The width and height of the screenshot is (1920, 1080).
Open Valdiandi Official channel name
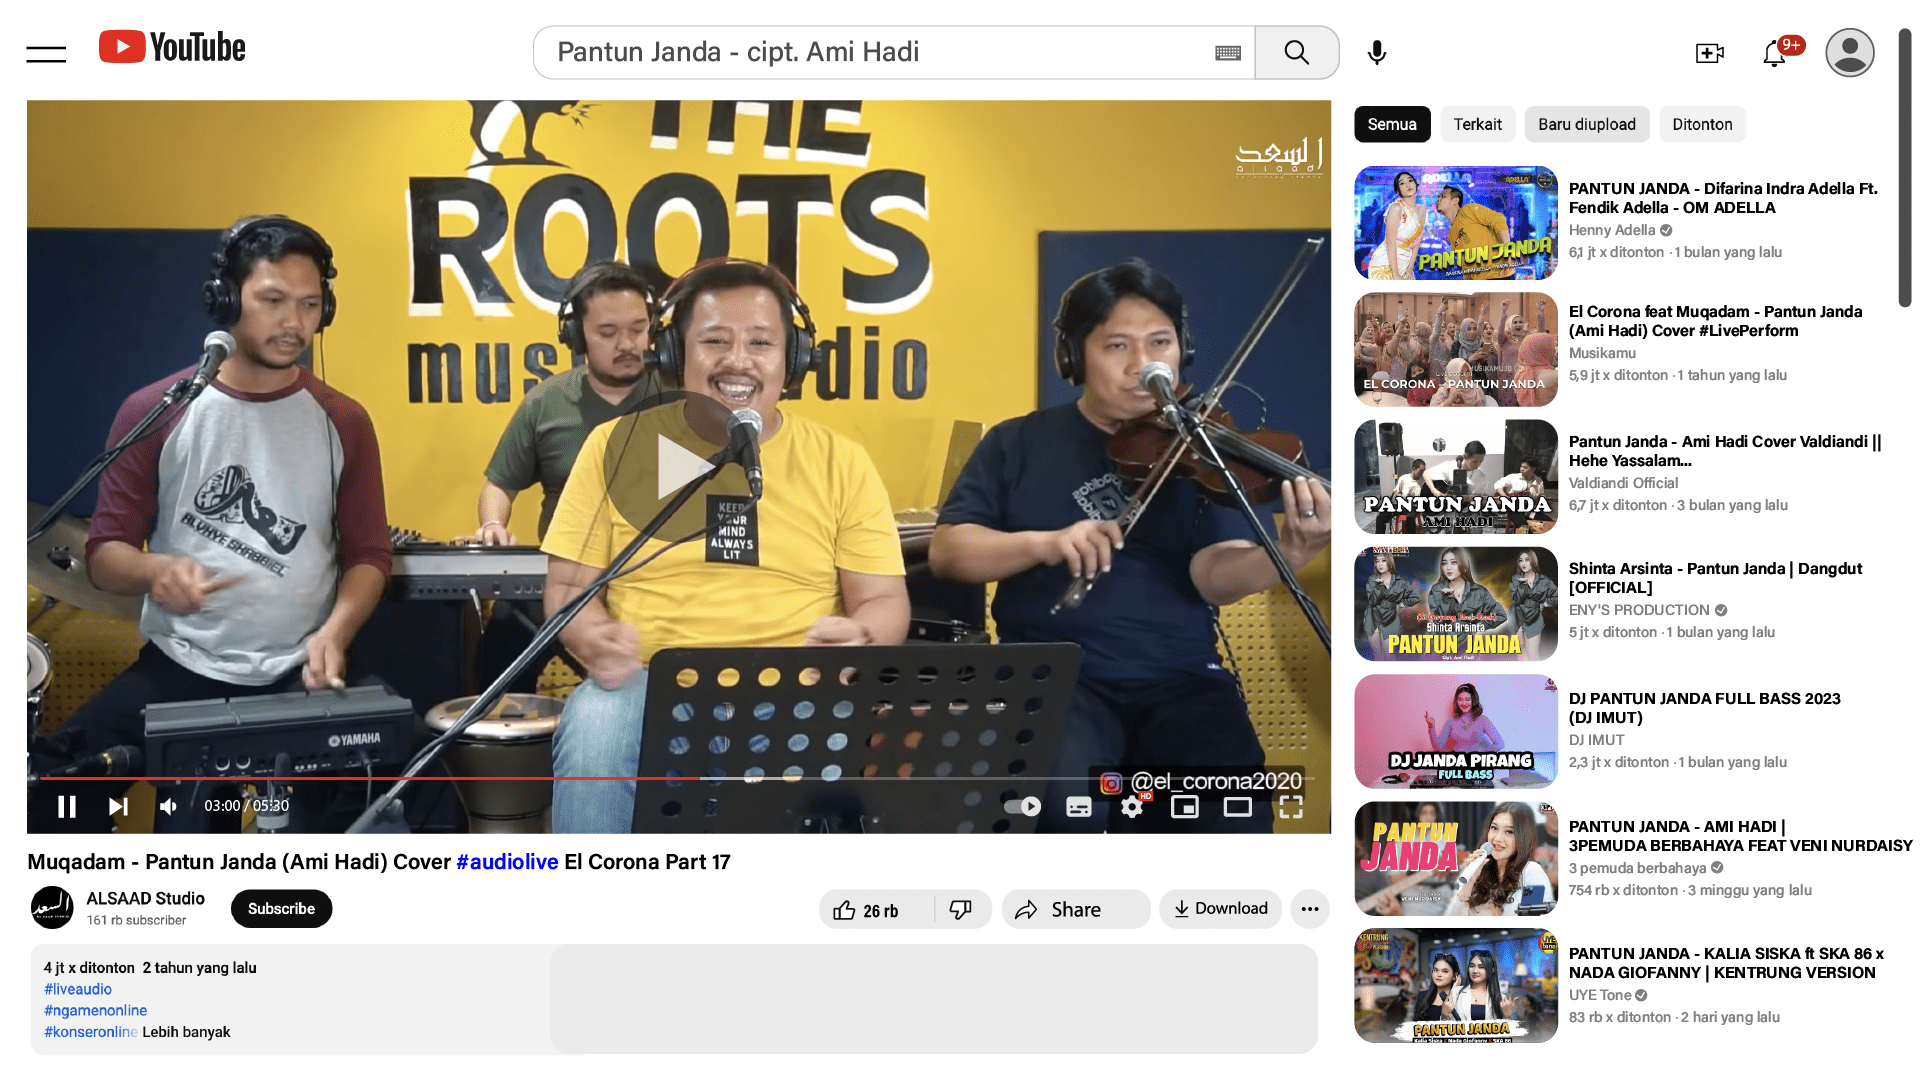pos(1623,483)
